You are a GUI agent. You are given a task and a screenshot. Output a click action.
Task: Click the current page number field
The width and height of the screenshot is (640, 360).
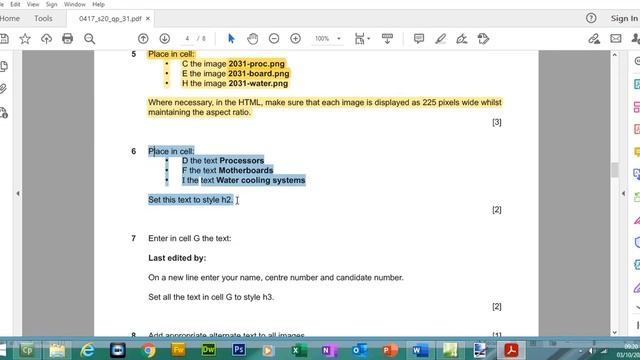(x=187, y=39)
